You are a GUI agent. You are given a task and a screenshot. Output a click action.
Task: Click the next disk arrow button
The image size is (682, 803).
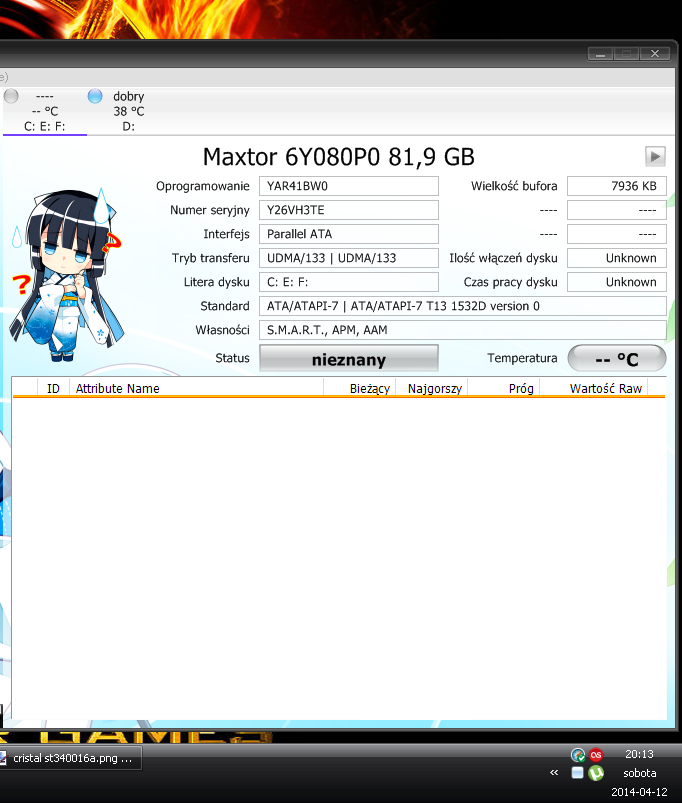pyautogui.click(x=655, y=156)
